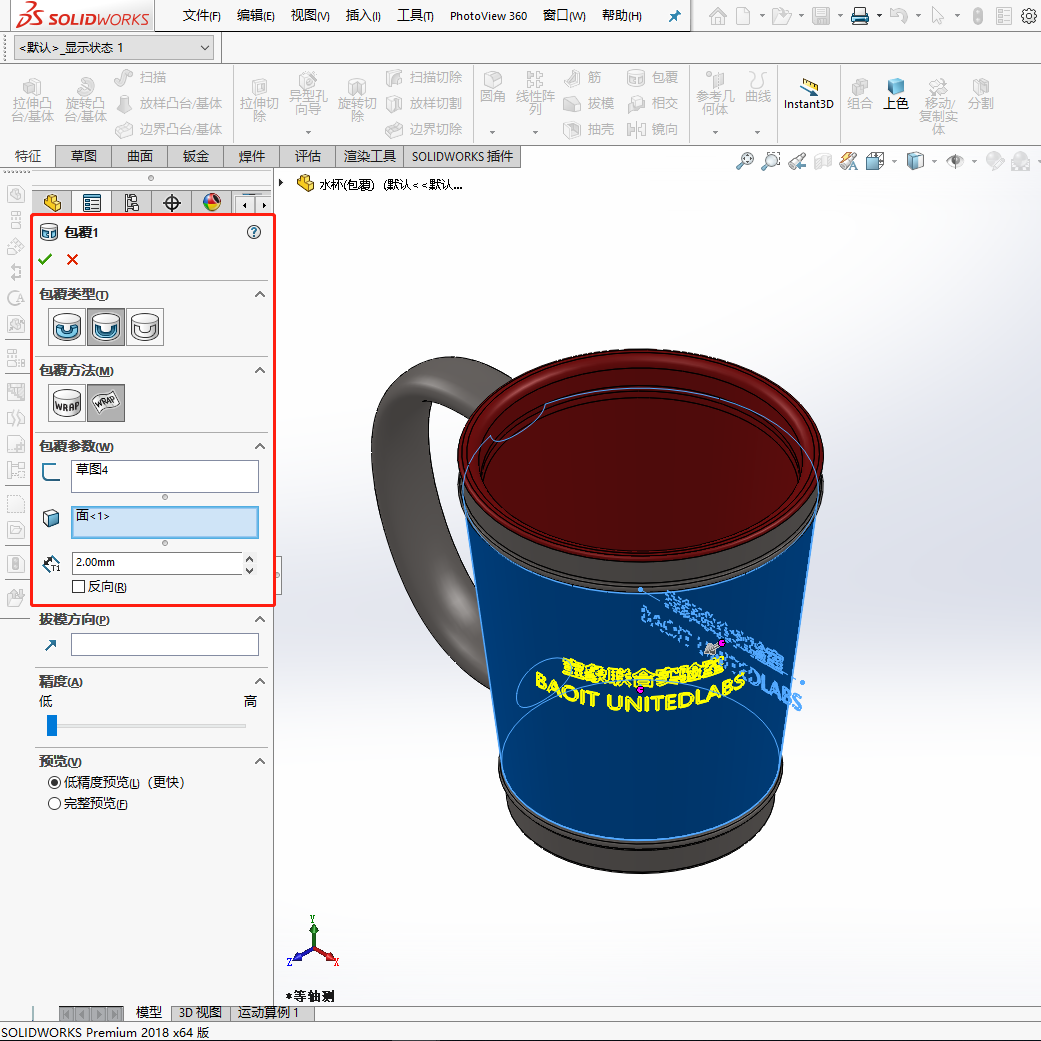This screenshot has width=1041, height=1041.
Task: Collapse the 精度 section
Action: coord(260,681)
